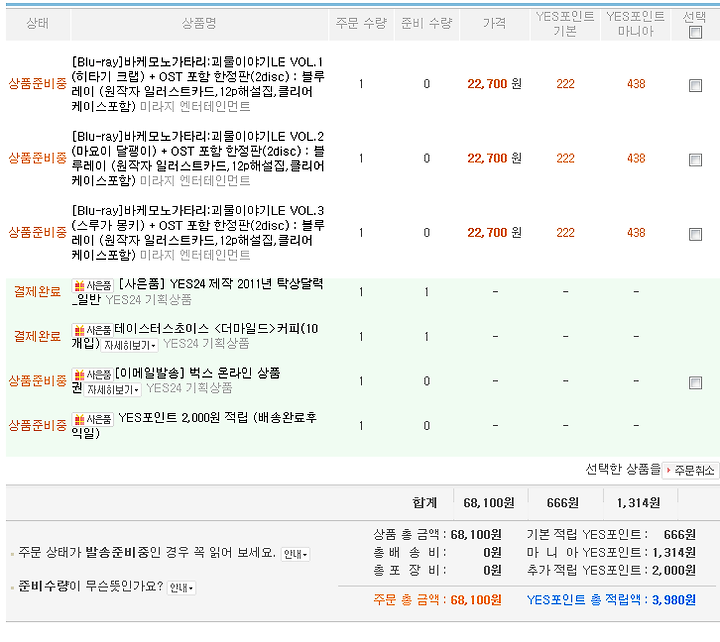720x642 pixels.
Task: Open the Blu-ray VOL.2 마요이 달팽이 product link
Action: (198, 158)
